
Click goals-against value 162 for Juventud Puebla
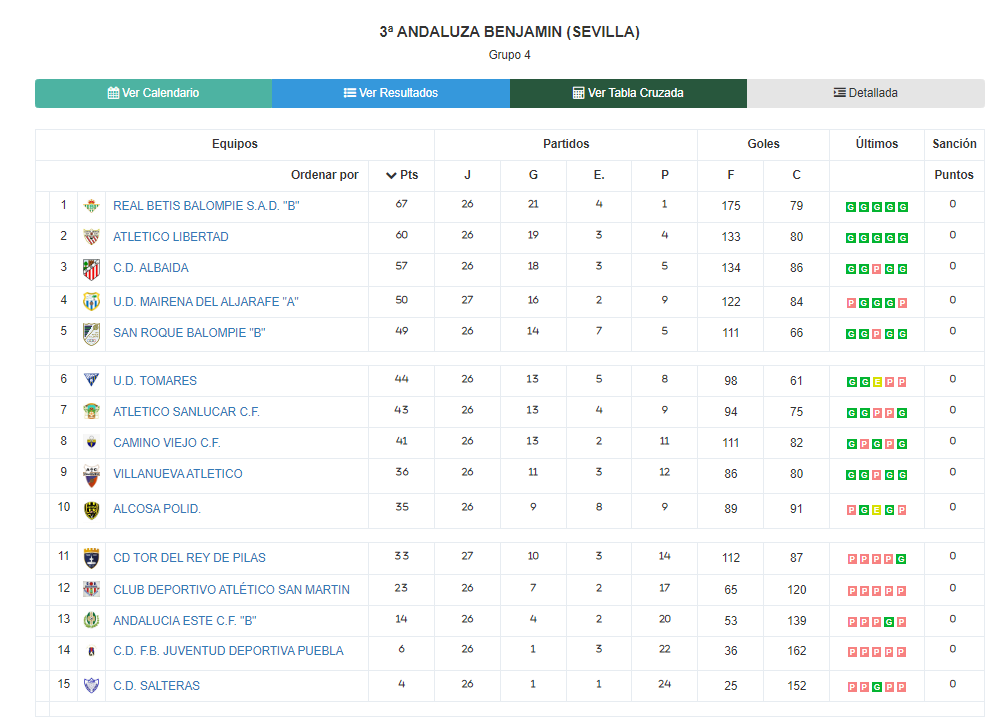coord(797,651)
